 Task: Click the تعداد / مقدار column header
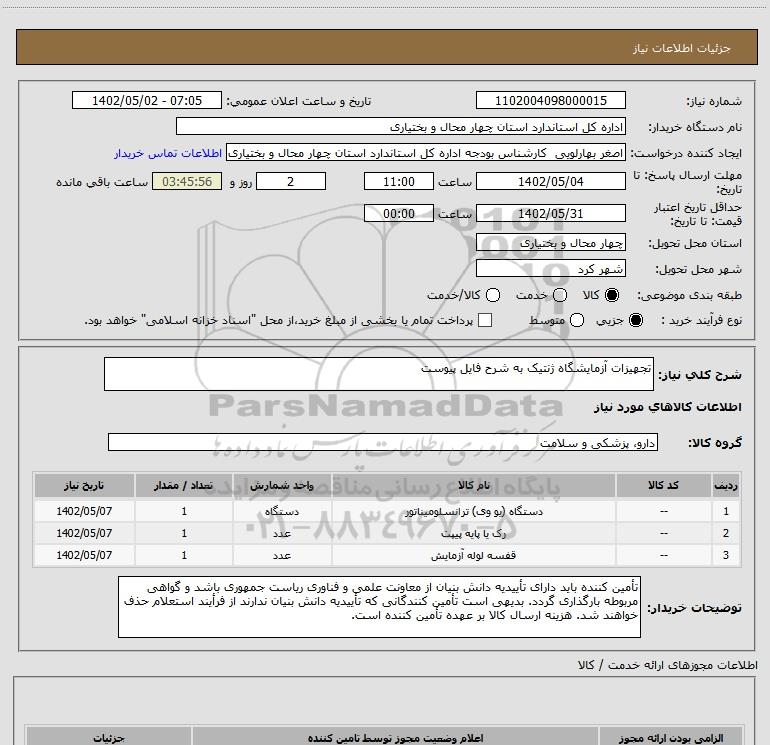coord(184,485)
